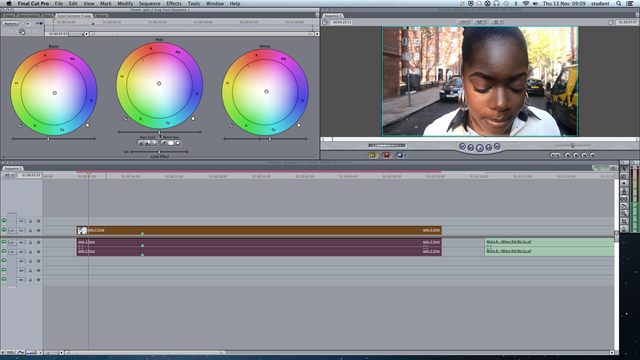
Task: Toggle Auto Select on track V1
Action: [38, 231]
